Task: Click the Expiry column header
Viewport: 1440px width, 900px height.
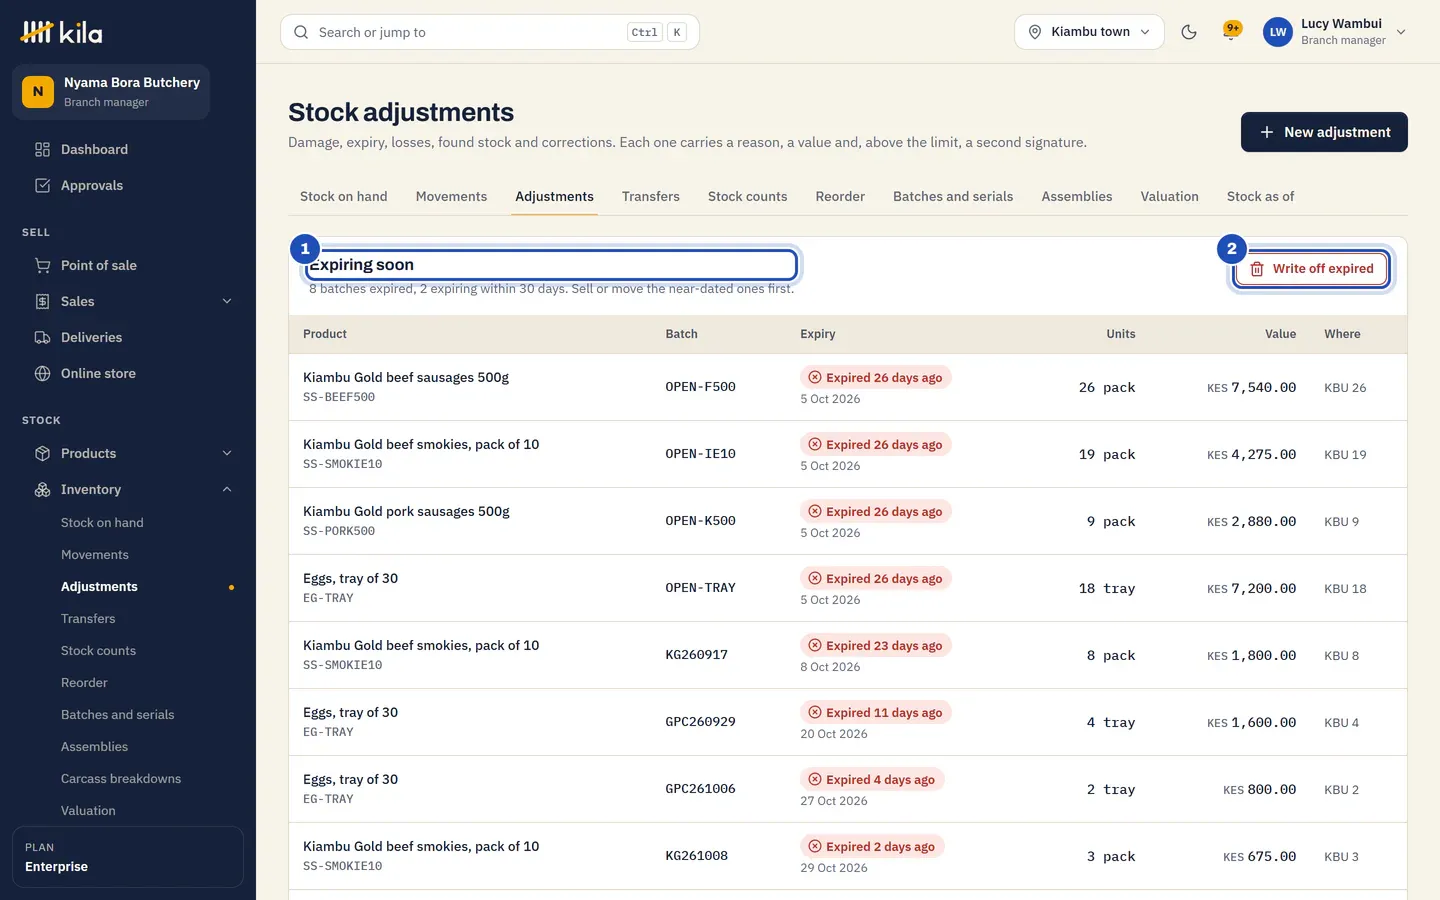Action: tap(817, 334)
